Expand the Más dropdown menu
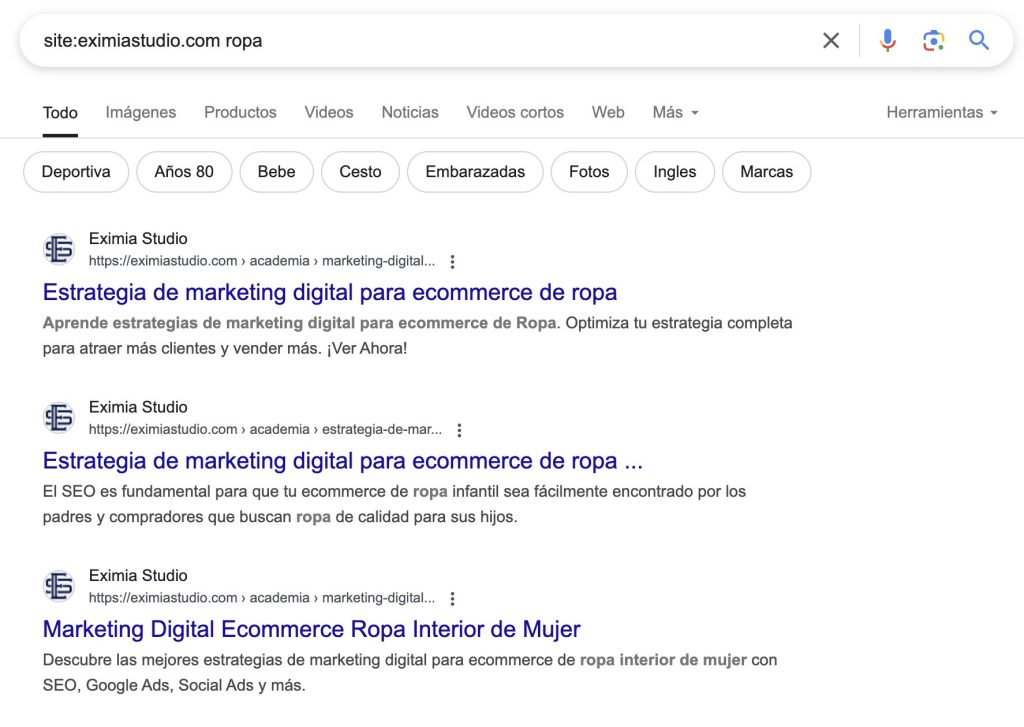This screenshot has height=727, width=1024. [675, 112]
